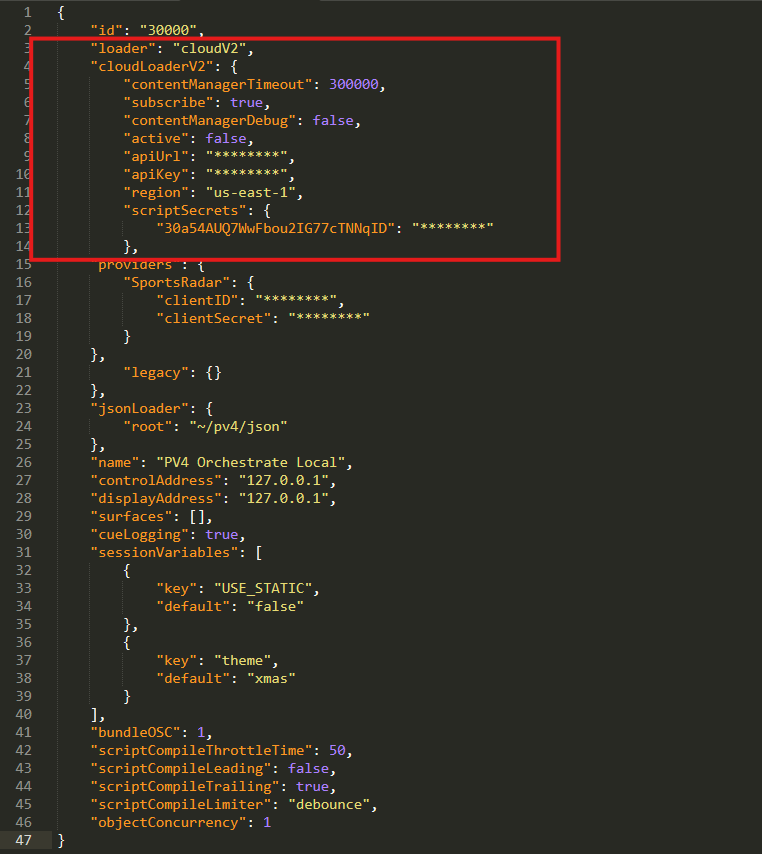762x854 pixels.
Task: Click the "clientSecret" key
Action: point(214,318)
